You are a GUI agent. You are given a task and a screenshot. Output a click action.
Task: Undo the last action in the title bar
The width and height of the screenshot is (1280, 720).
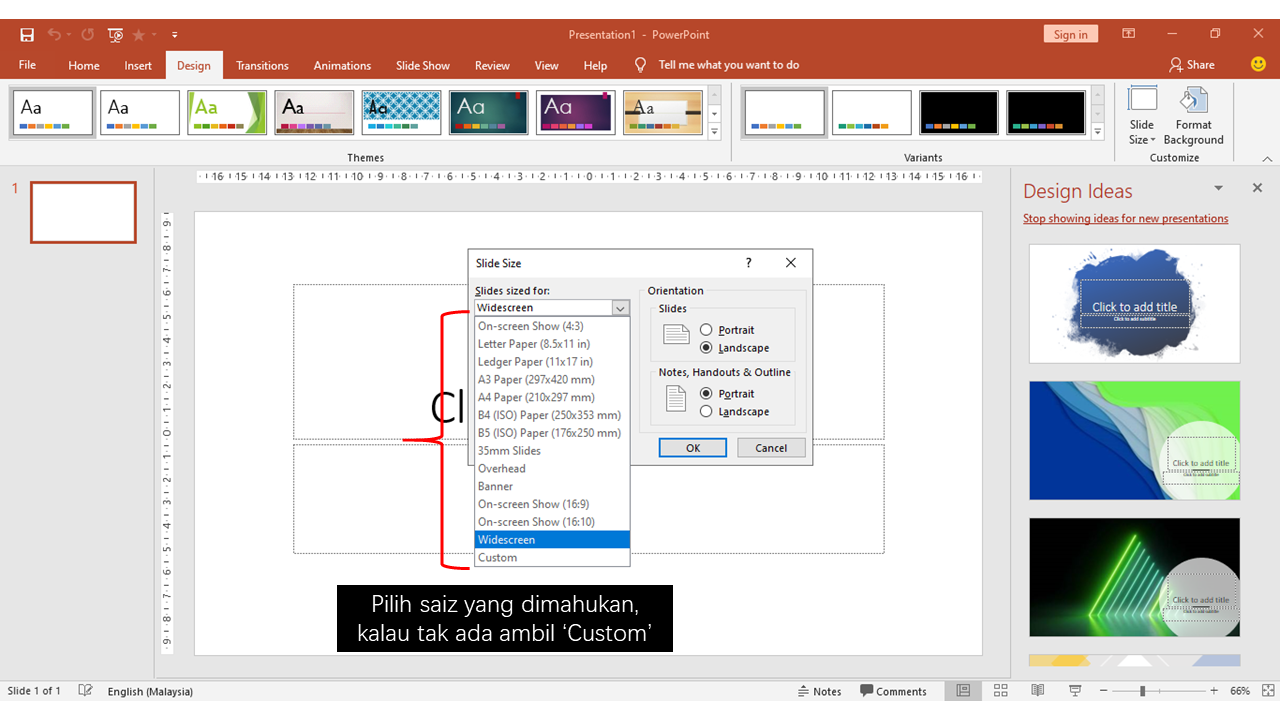point(54,34)
